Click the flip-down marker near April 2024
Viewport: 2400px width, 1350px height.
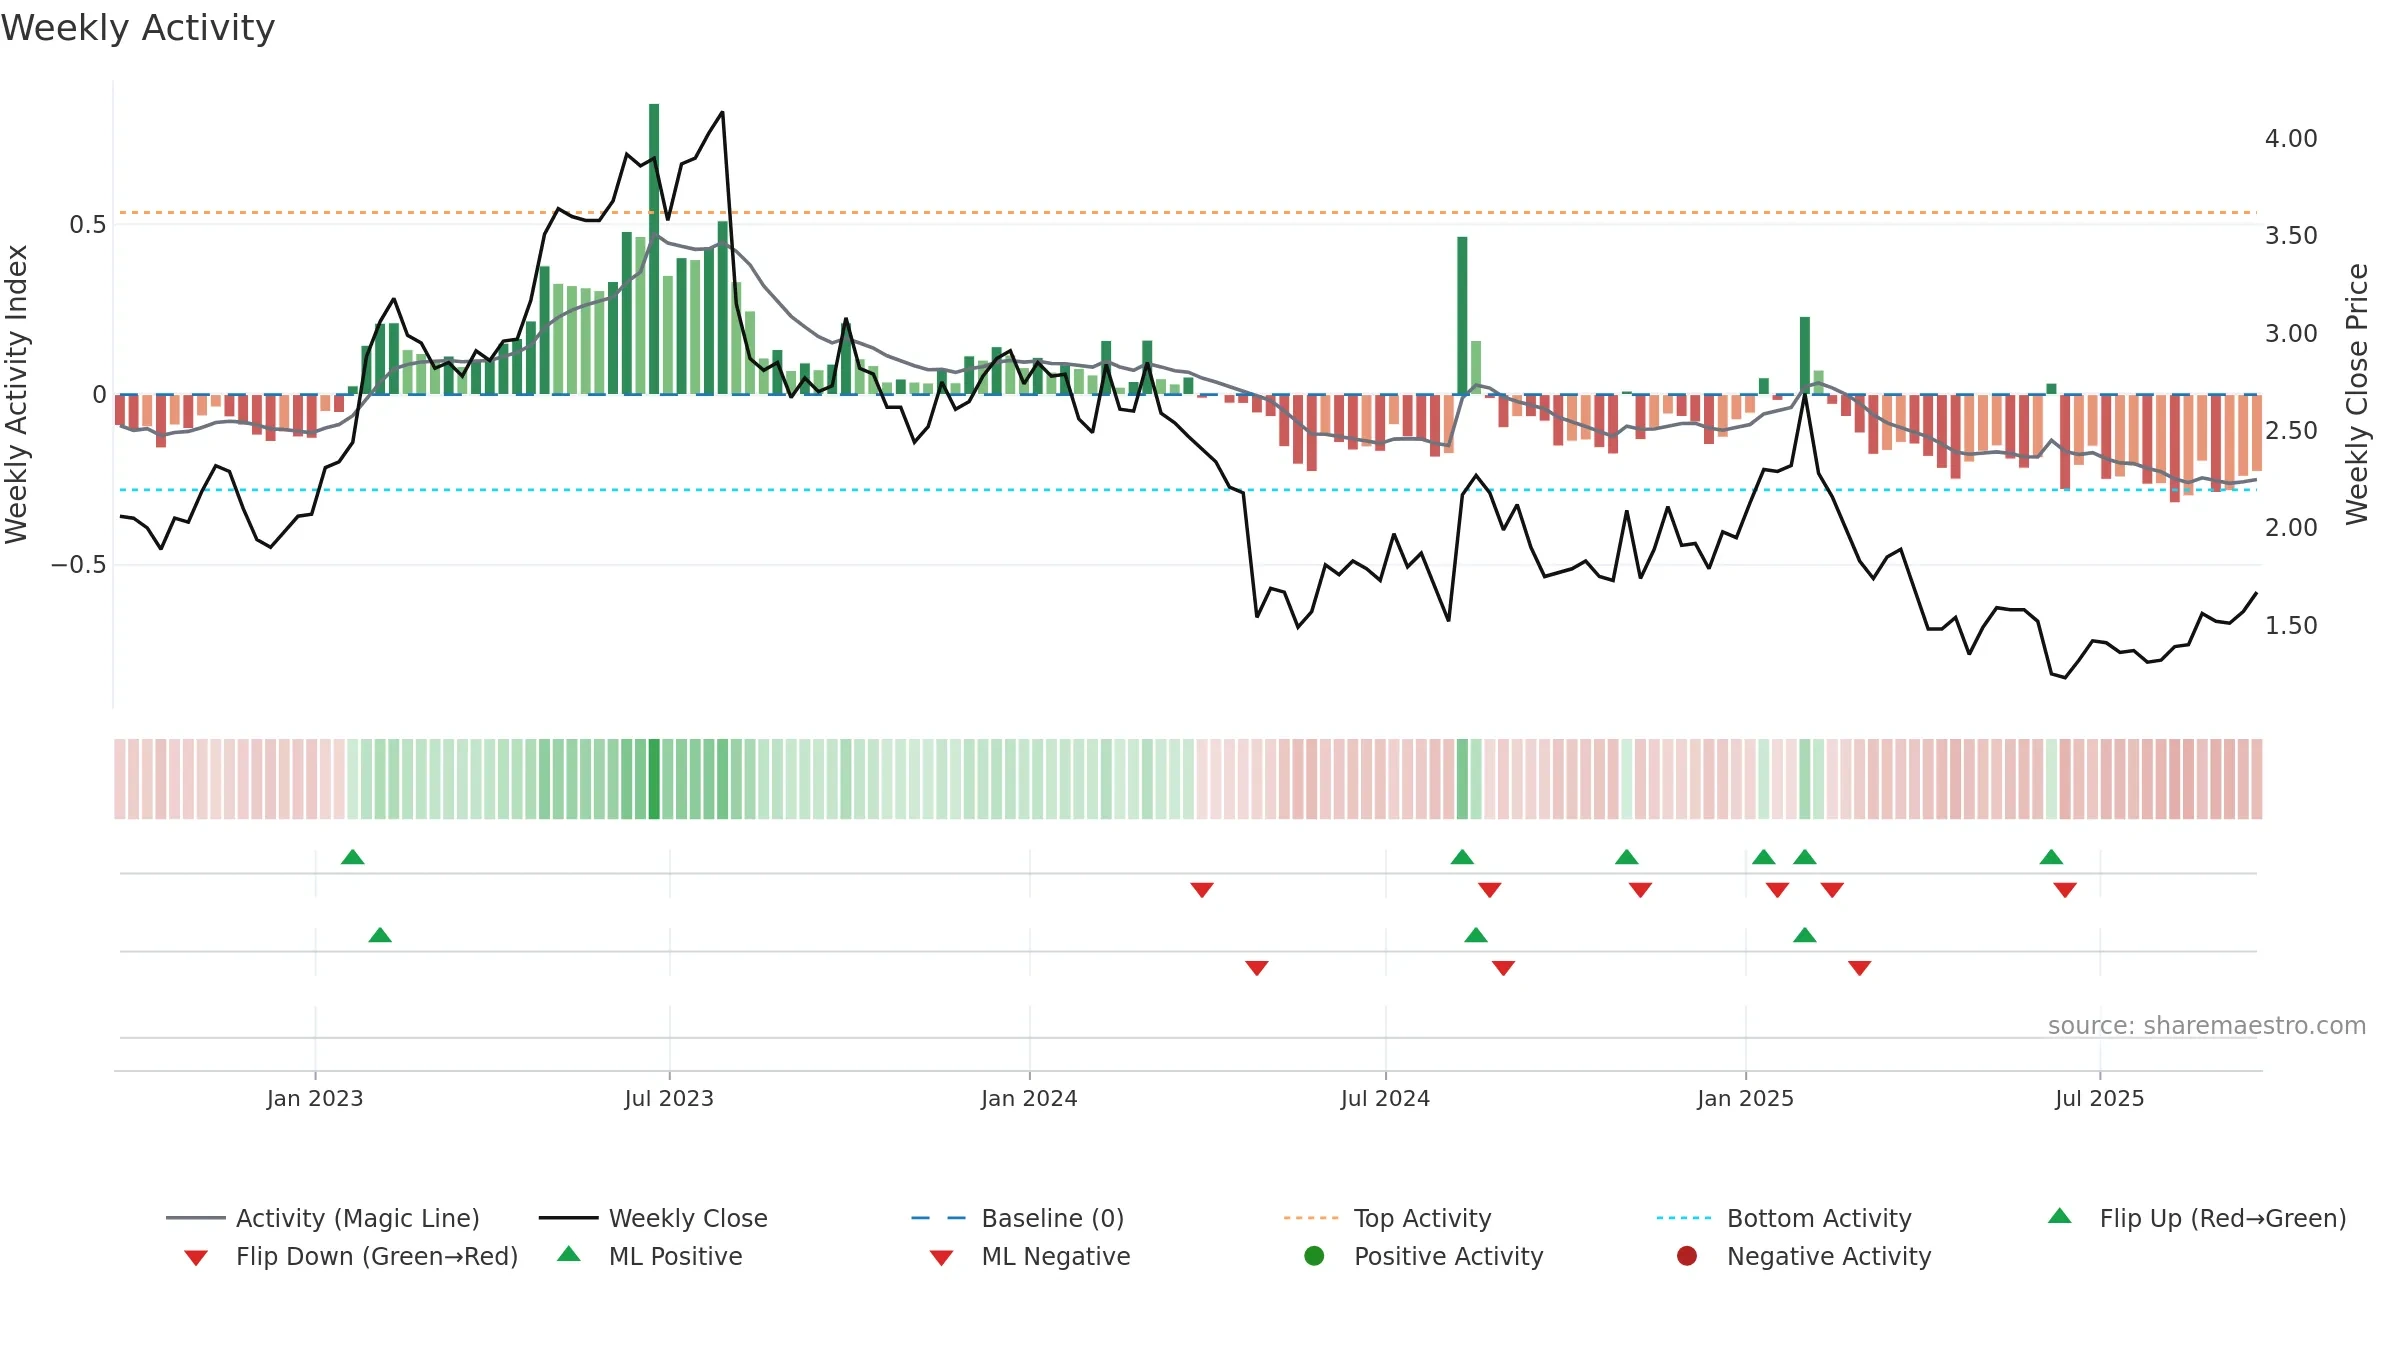(x=1202, y=890)
